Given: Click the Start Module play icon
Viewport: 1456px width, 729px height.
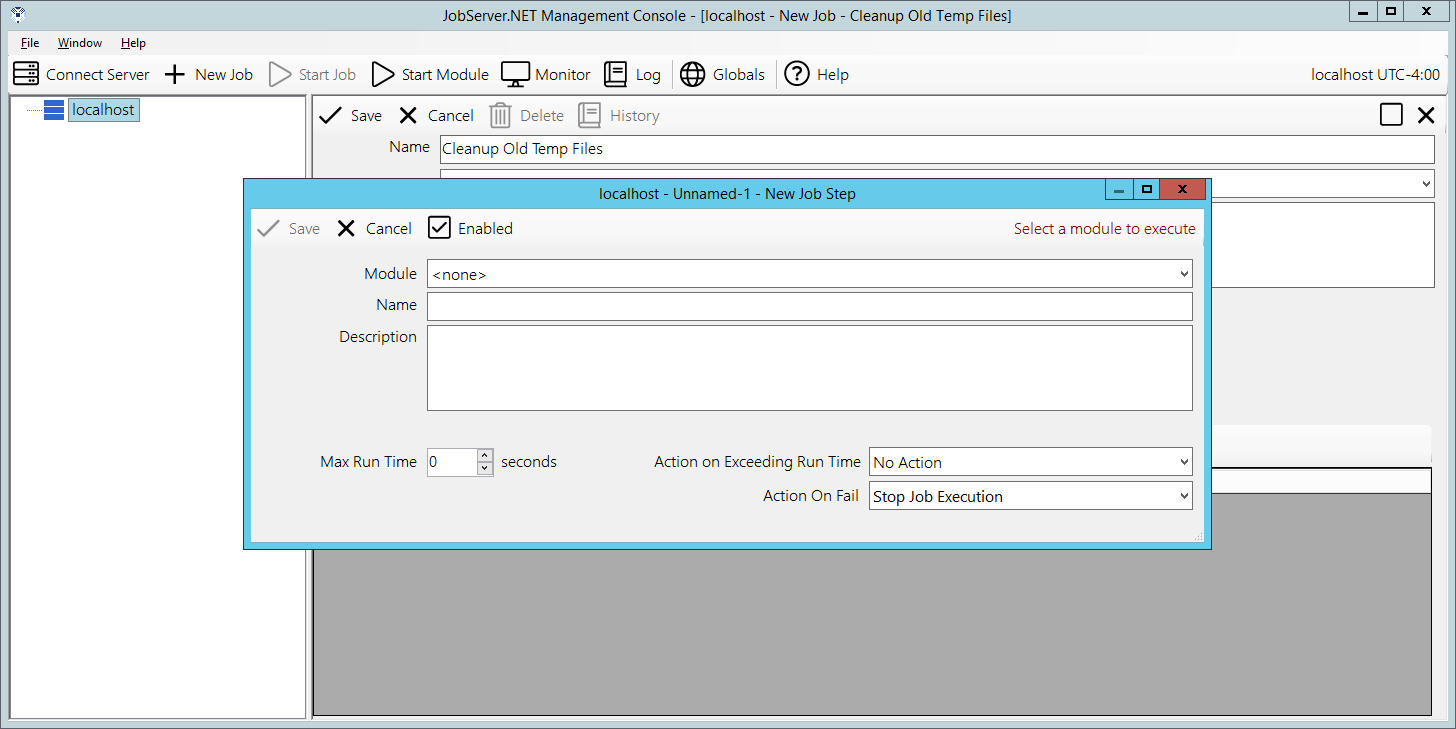Looking at the screenshot, I should click(383, 74).
